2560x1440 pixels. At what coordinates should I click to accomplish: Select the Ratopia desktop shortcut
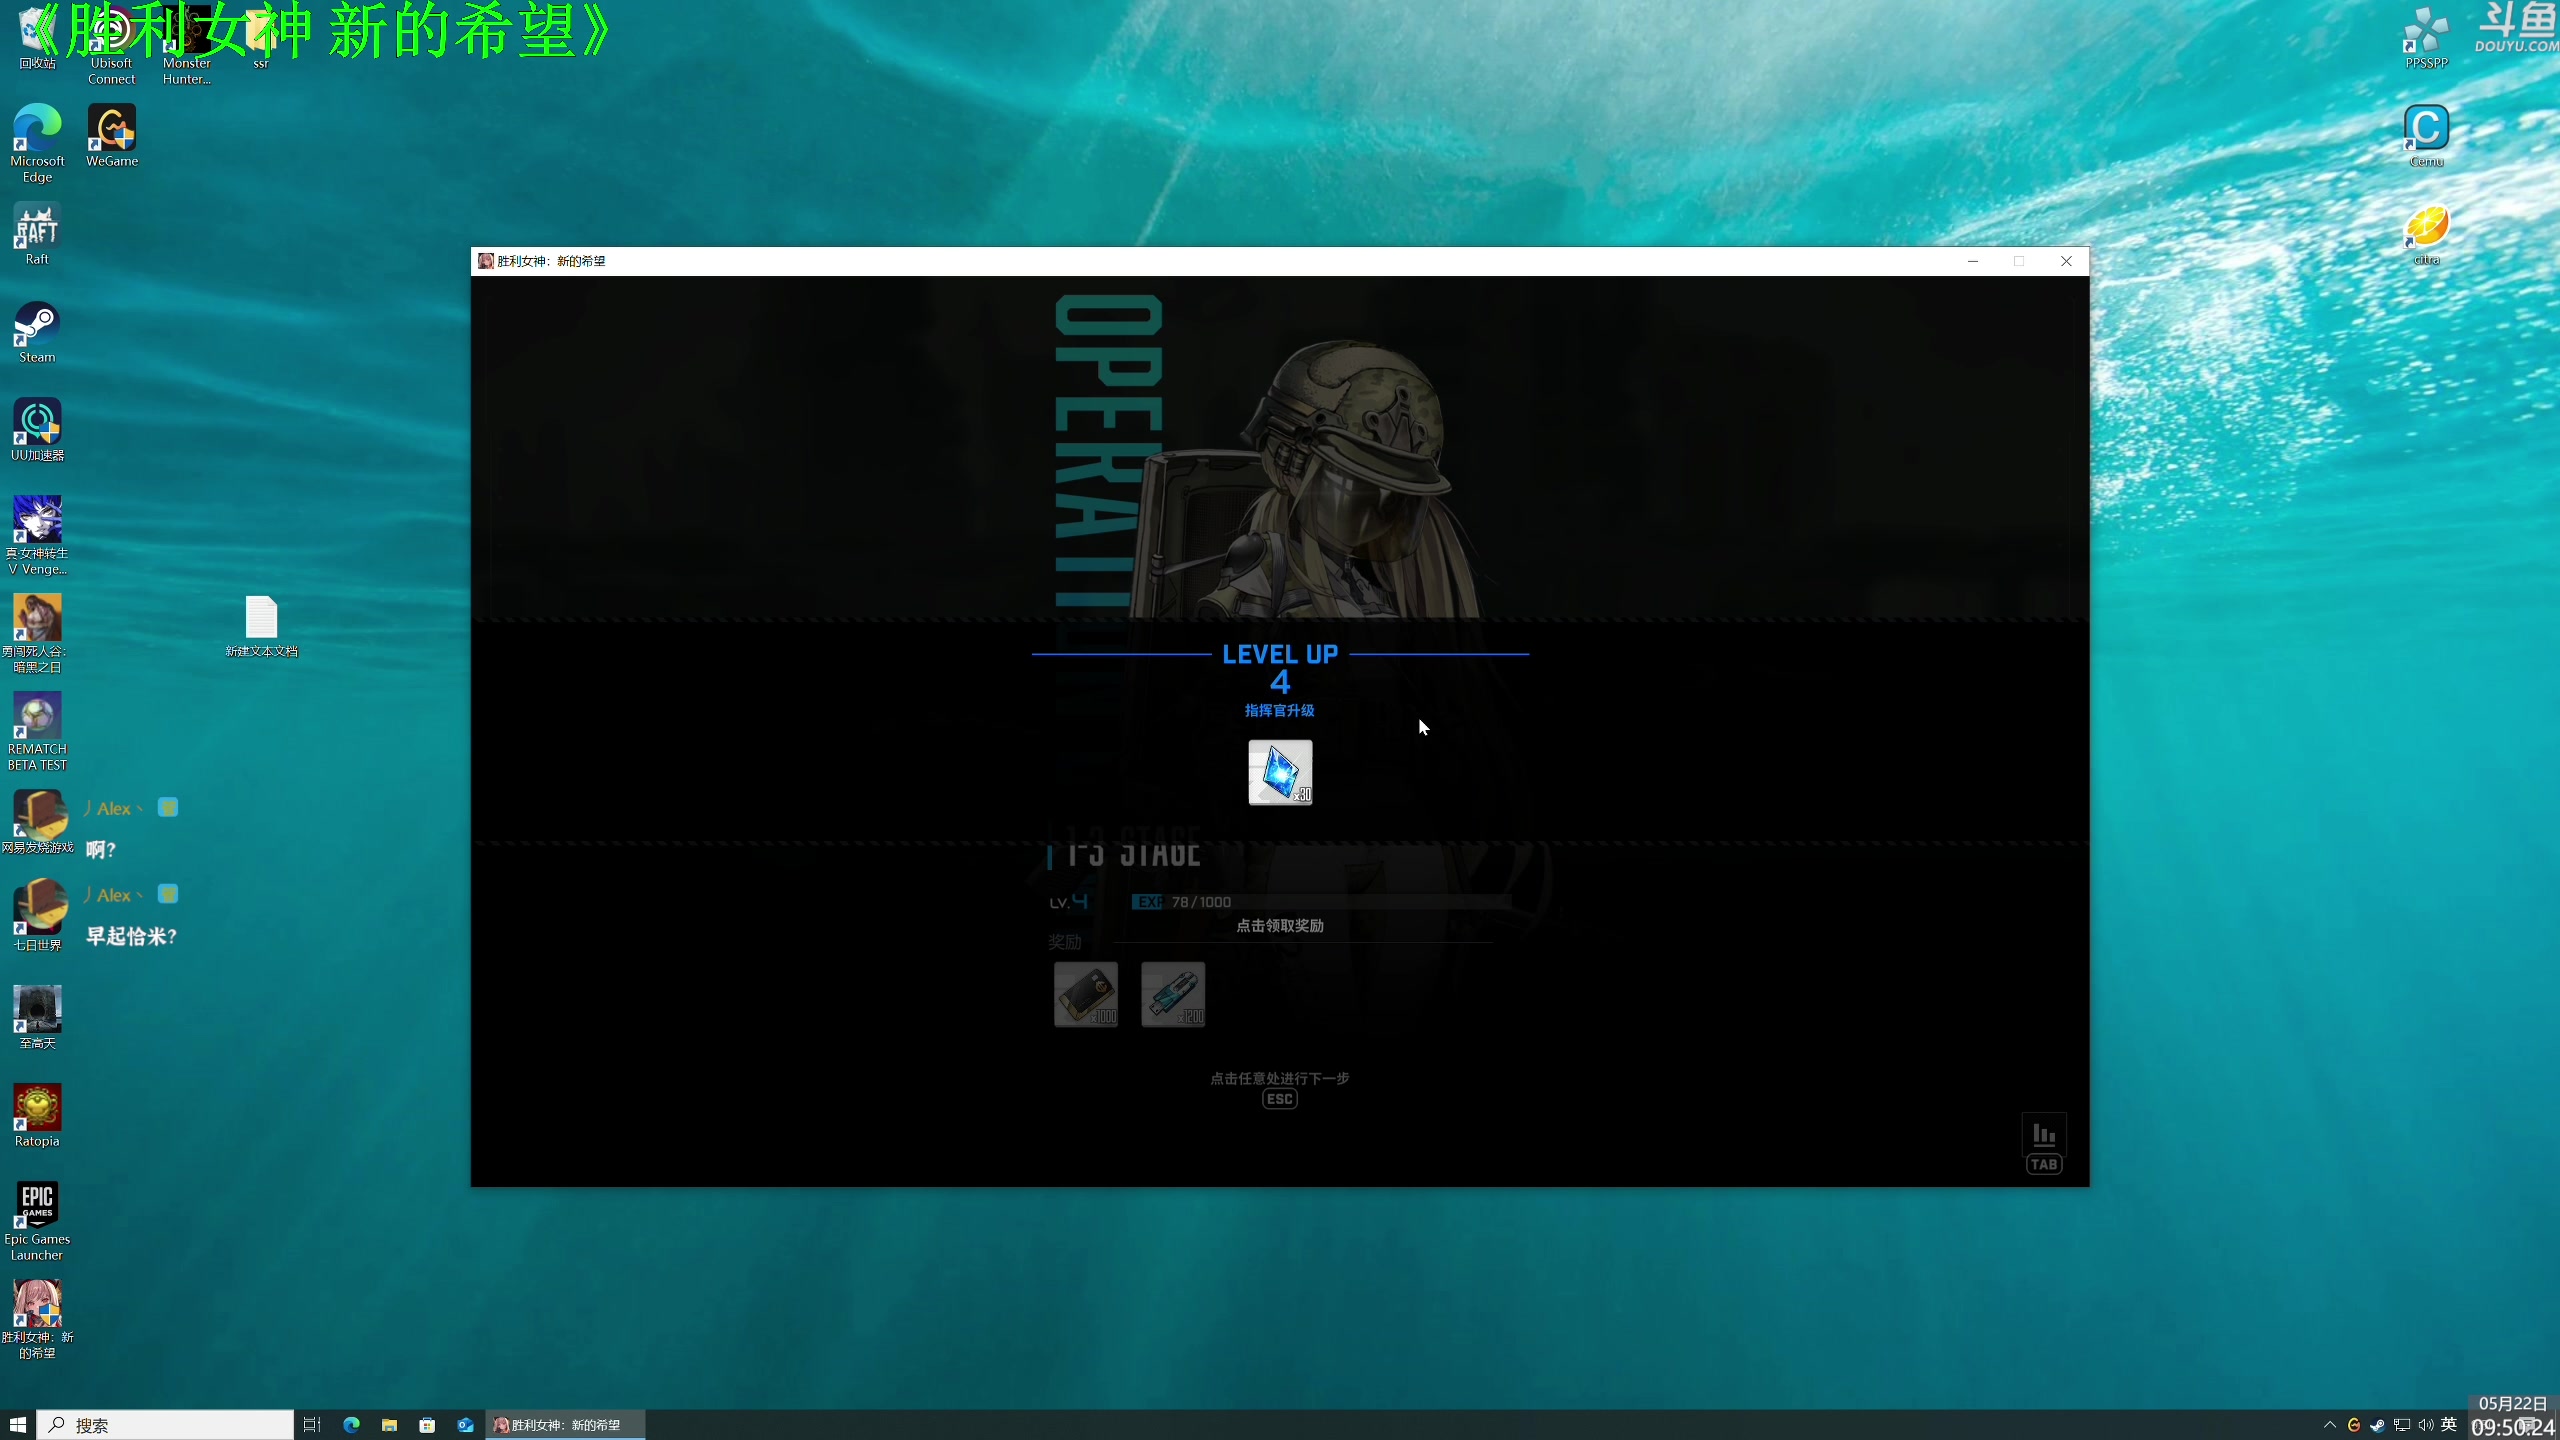click(37, 1115)
